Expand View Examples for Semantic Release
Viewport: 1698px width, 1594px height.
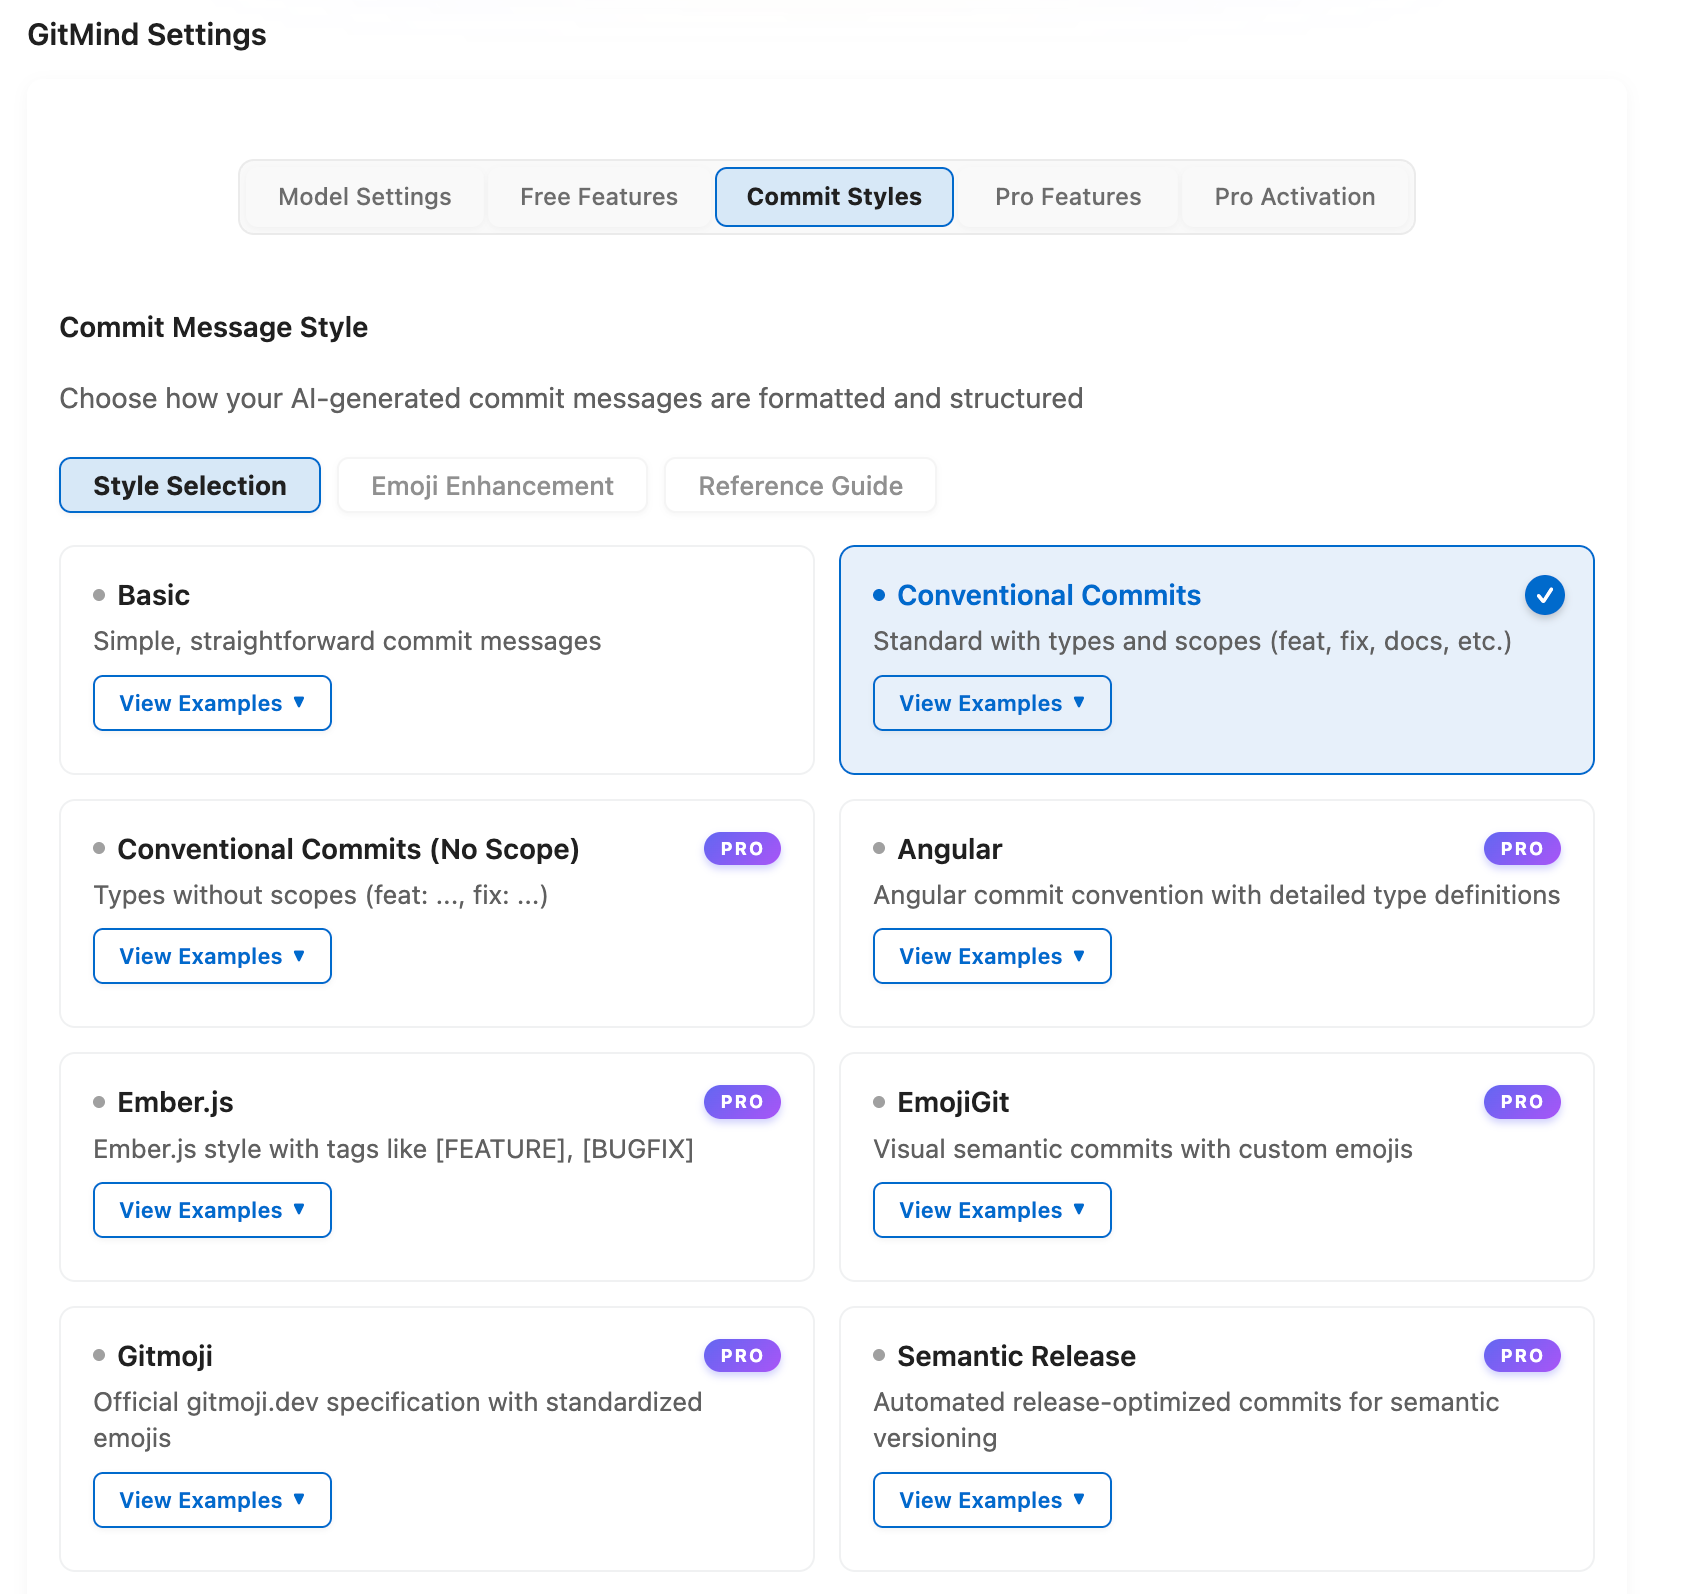992,1500
